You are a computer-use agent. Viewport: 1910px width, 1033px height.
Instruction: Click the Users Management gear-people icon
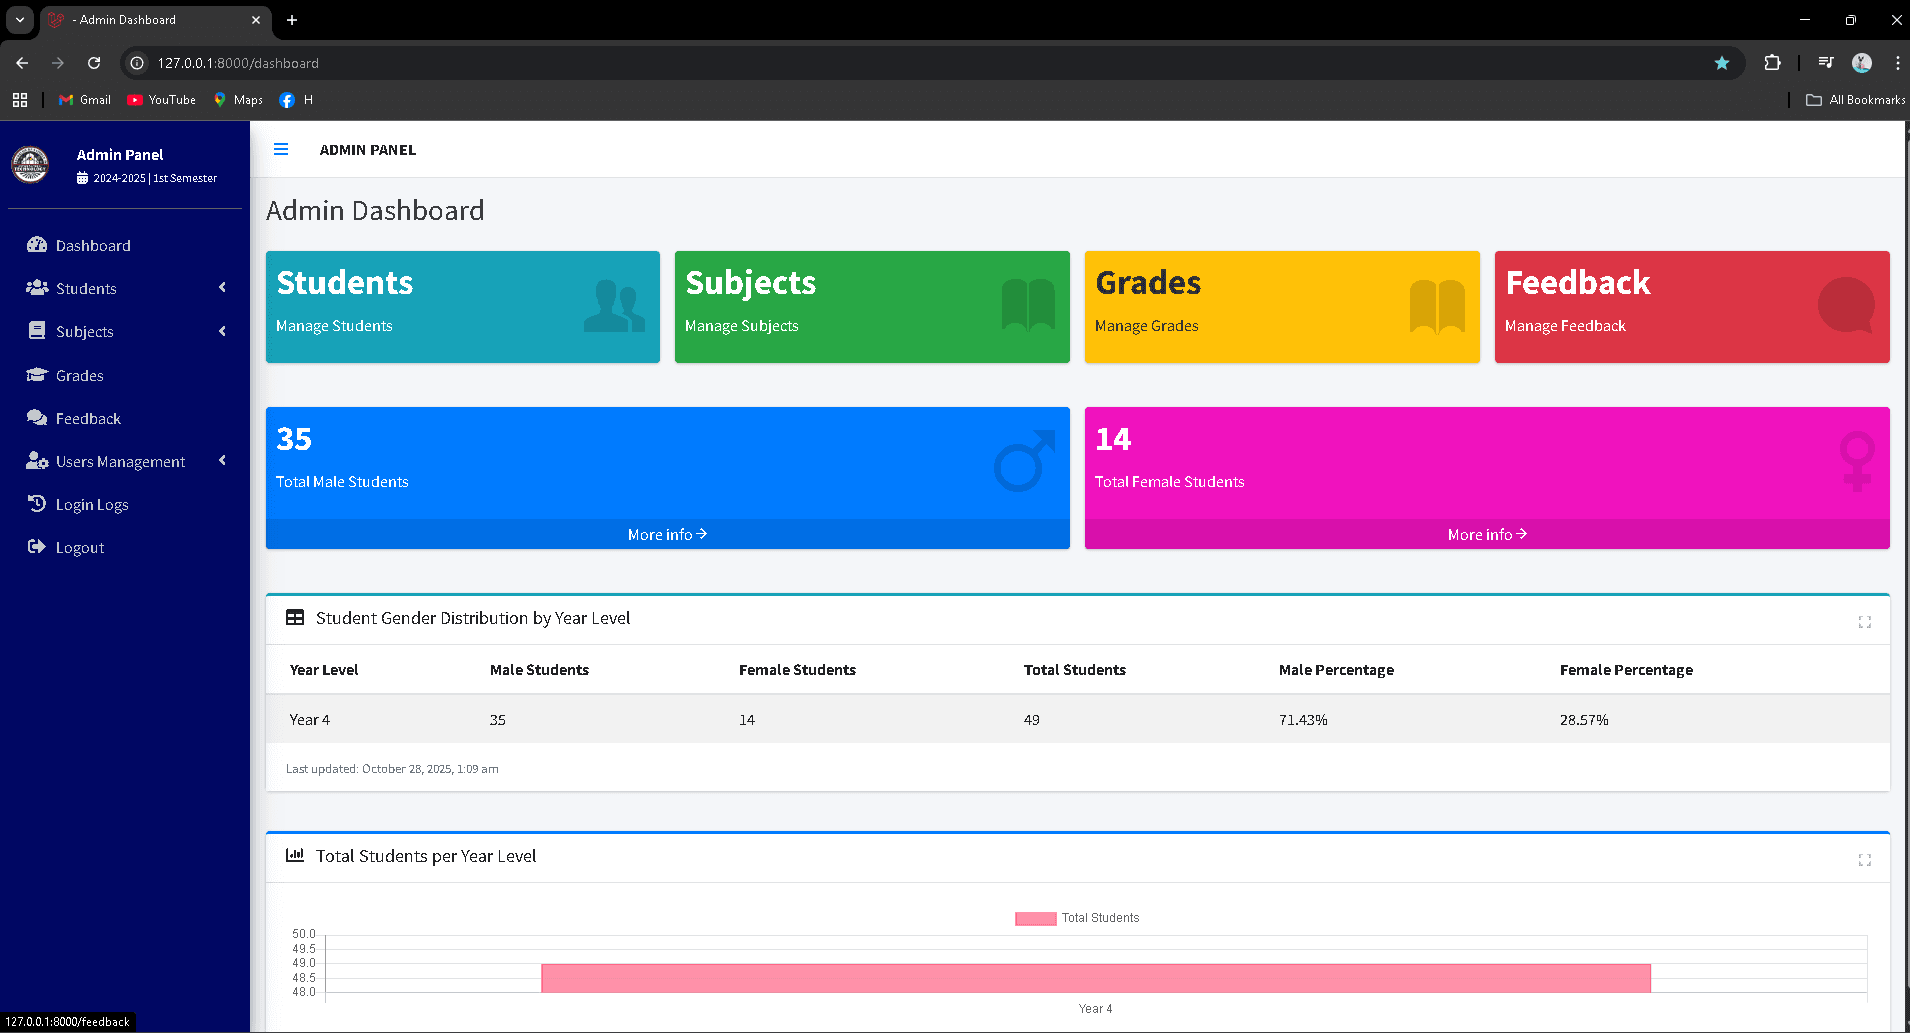tap(38, 461)
